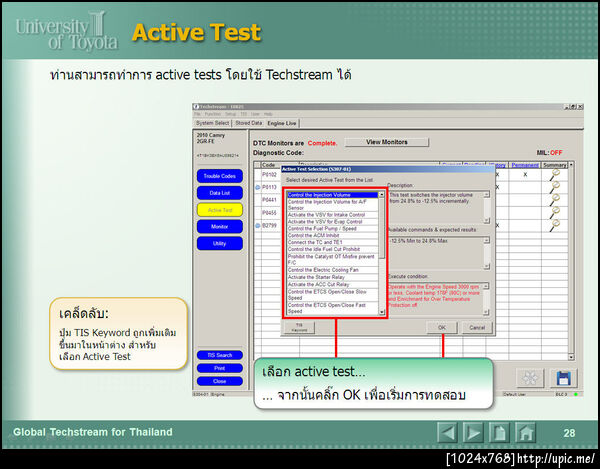600x469 pixels.
Task: Select Prohibit the Catalyst OT Misfire prevent F/C
Action: (x=333, y=259)
